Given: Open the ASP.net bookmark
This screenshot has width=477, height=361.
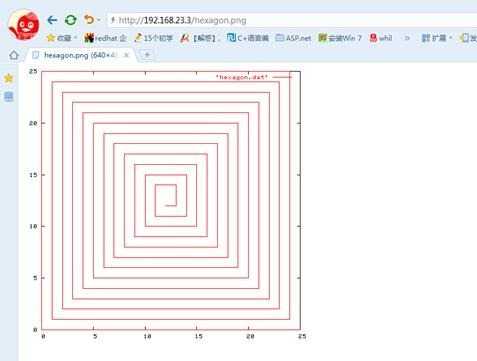Looking at the screenshot, I should (x=293, y=38).
